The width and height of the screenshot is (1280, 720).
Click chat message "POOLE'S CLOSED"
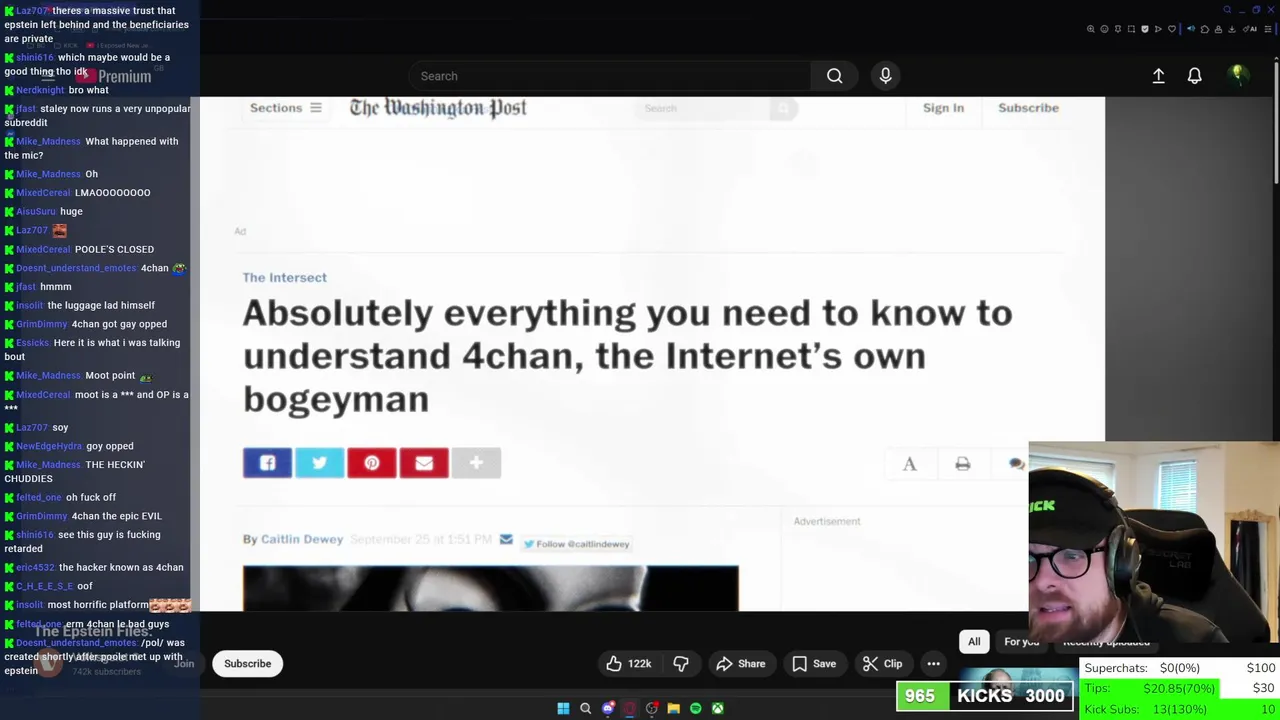tap(114, 249)
